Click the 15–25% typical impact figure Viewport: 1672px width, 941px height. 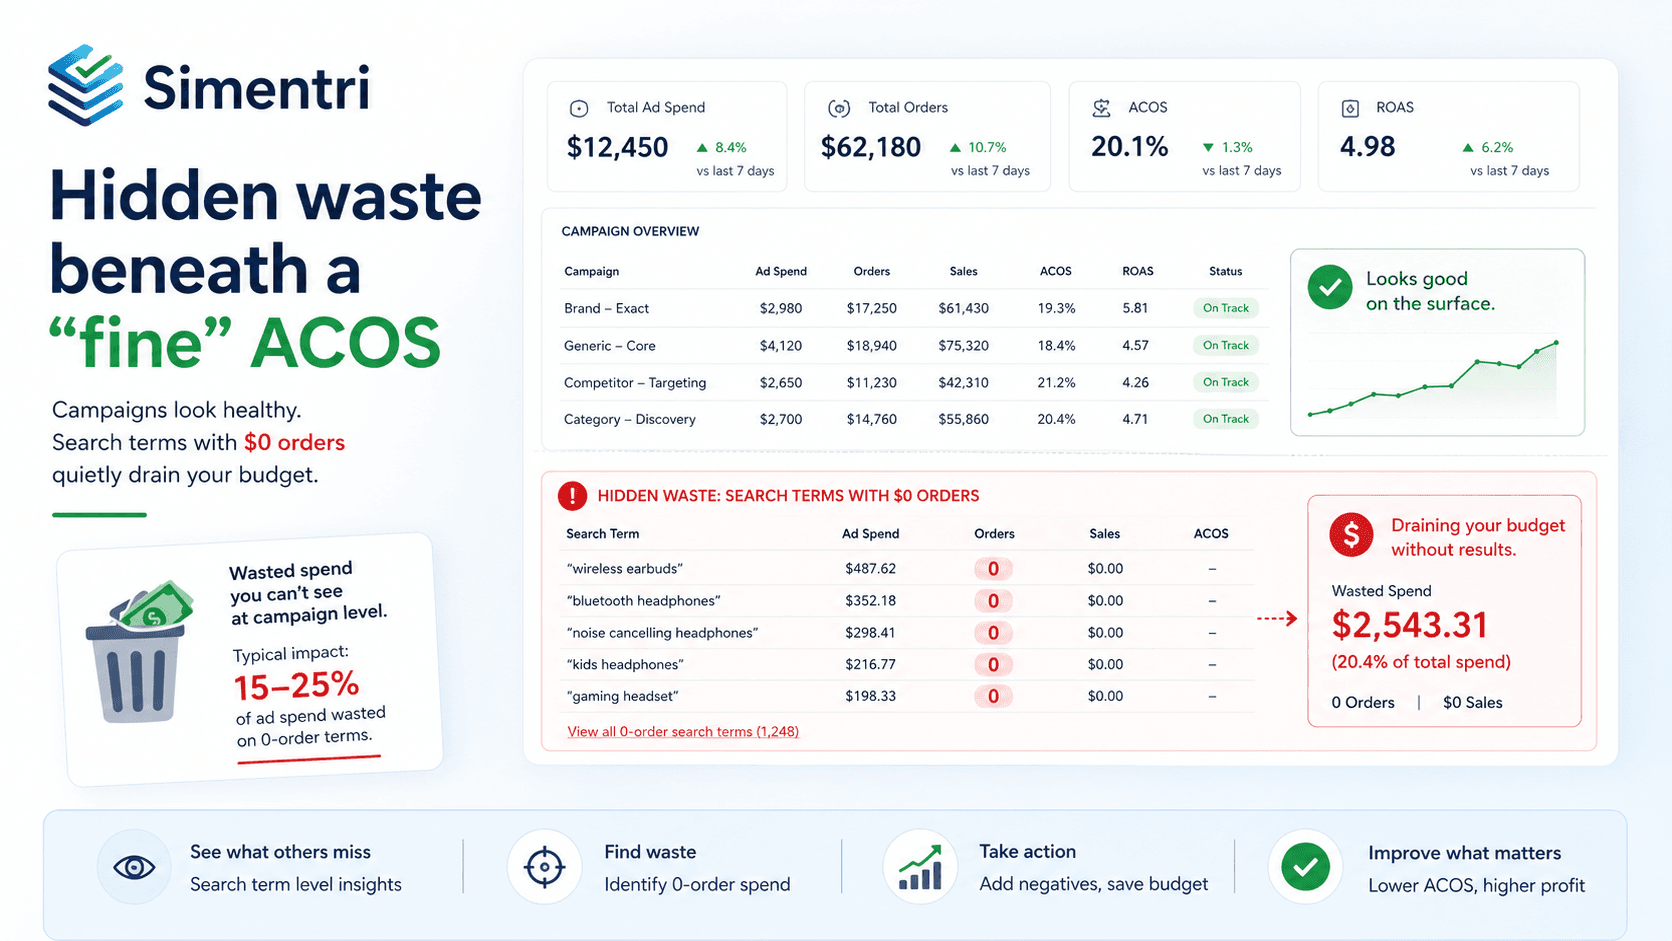(x=296, y=686)
